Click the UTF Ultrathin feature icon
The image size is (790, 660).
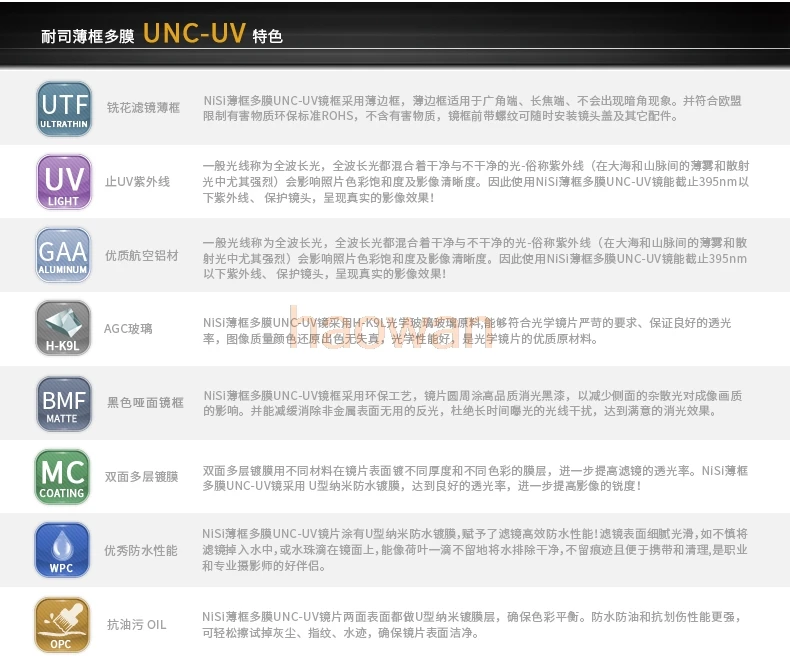[x=64, y=108]
